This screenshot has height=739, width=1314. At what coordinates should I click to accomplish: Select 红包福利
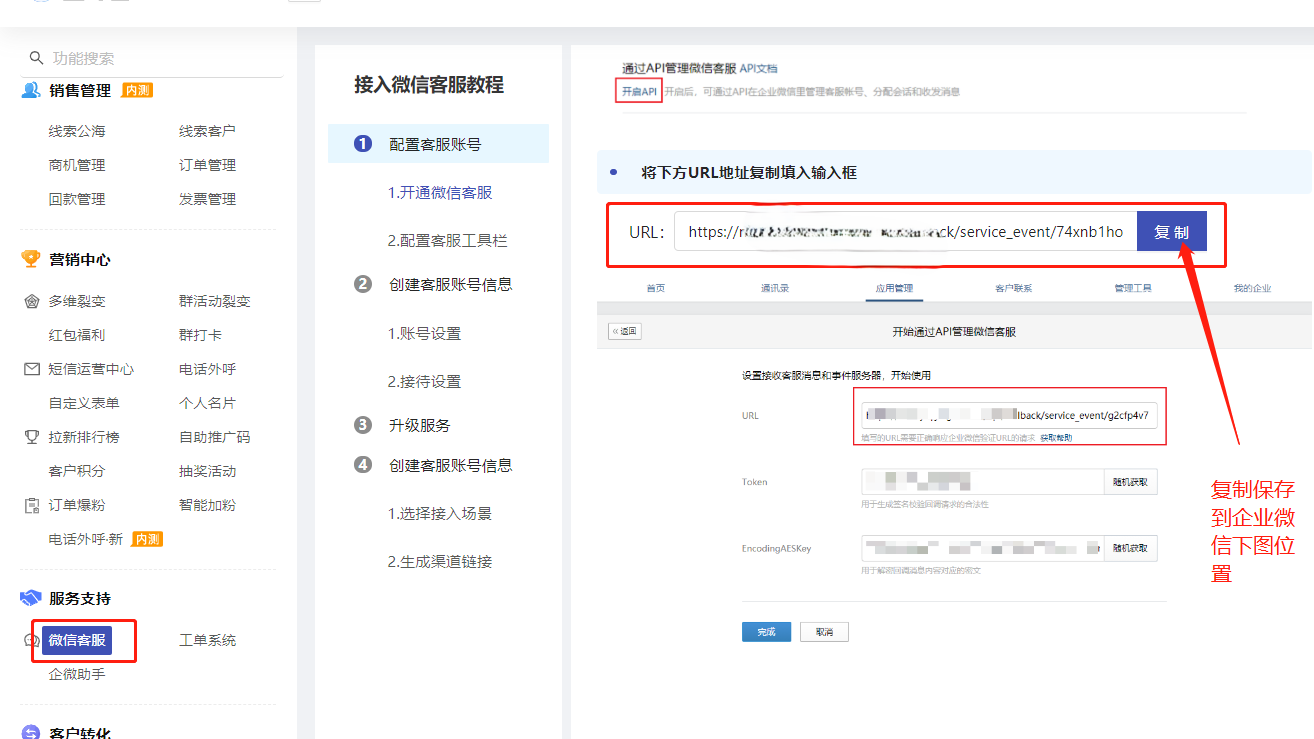click(x=77, y=335)
